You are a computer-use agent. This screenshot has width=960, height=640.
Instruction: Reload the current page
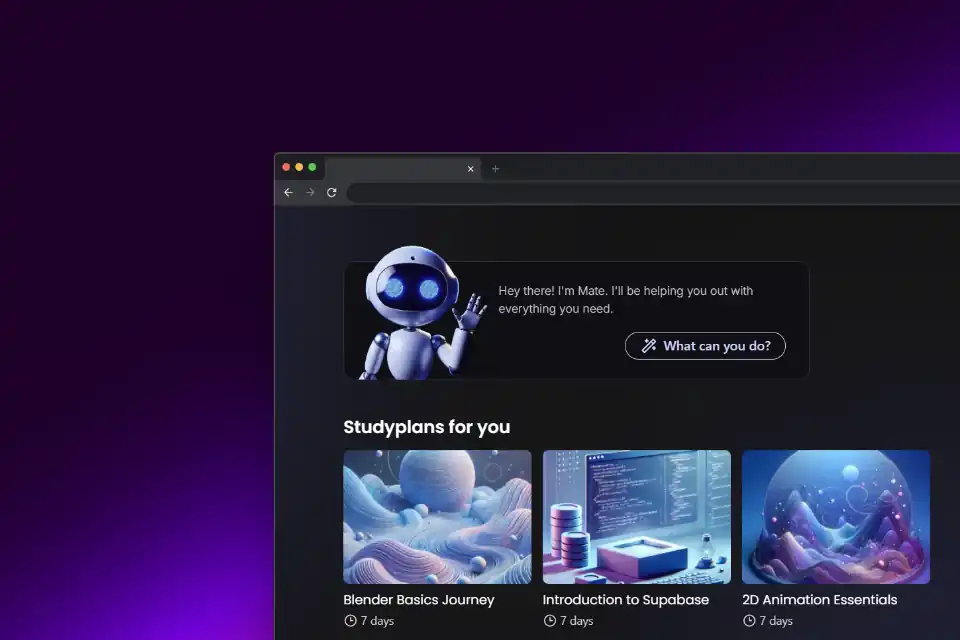(x=332, y=192)
